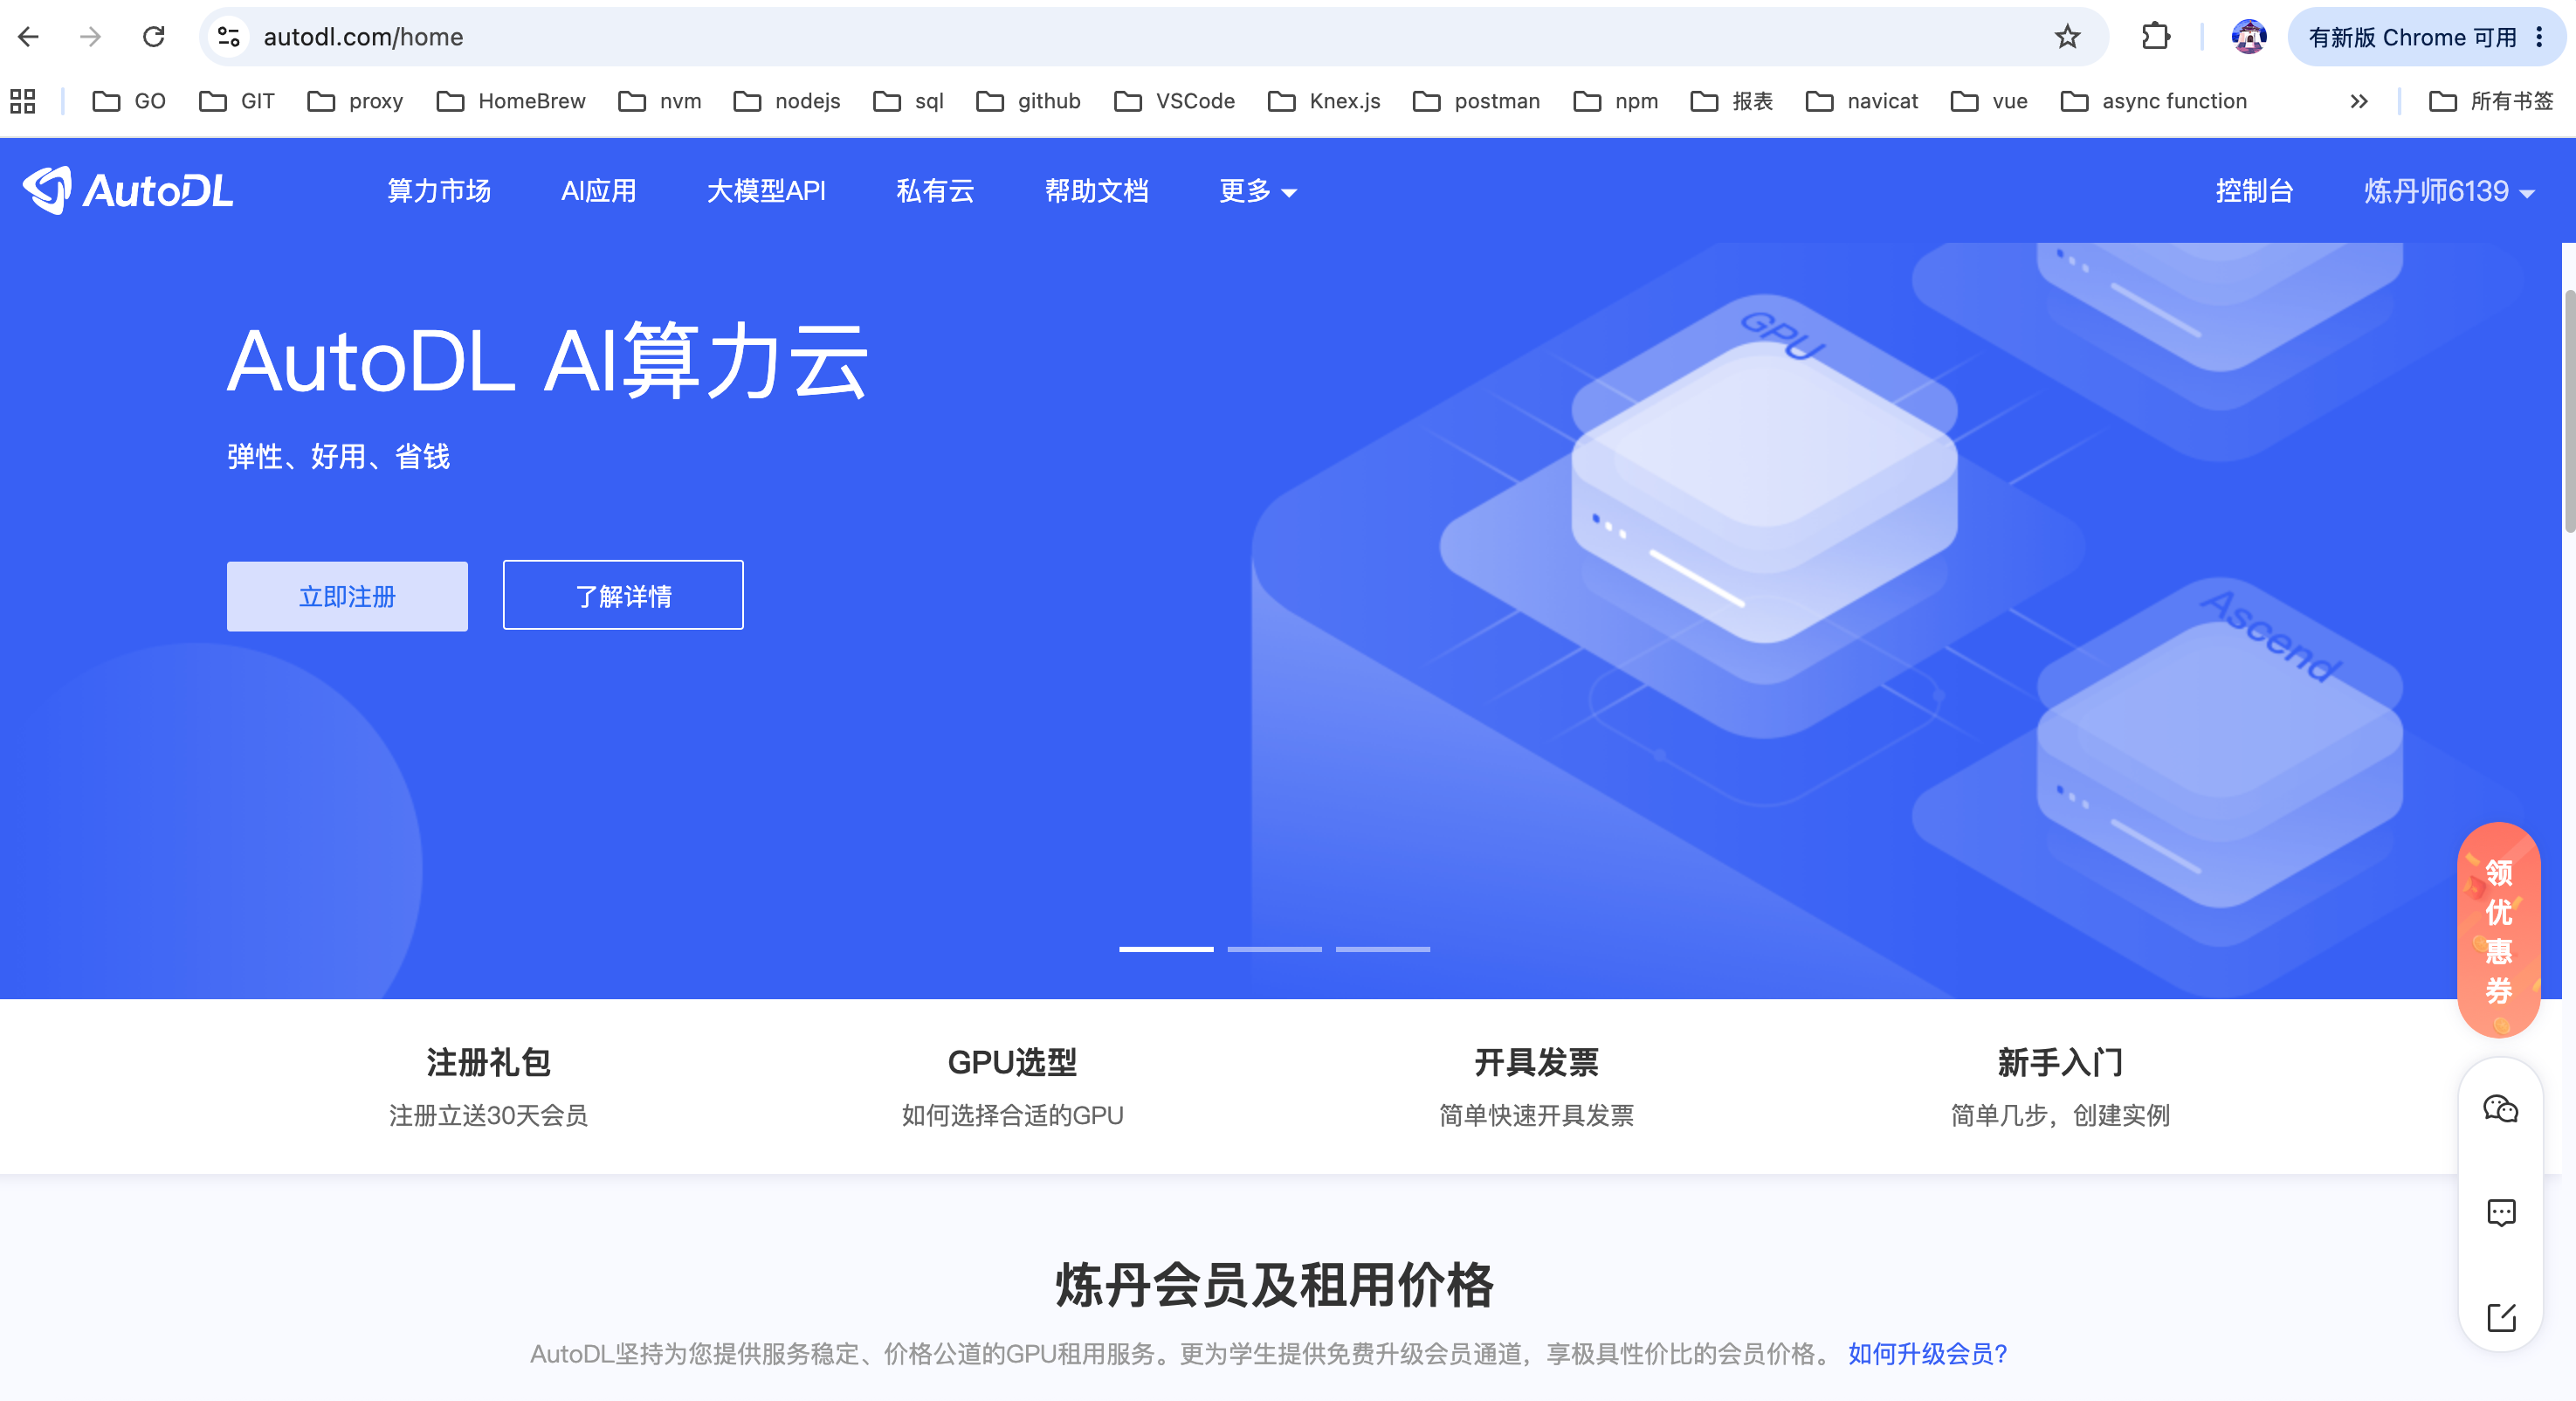Open the Chrome three-dot menu
The image size is (2576, 1401).
(x=2539, y=37)
